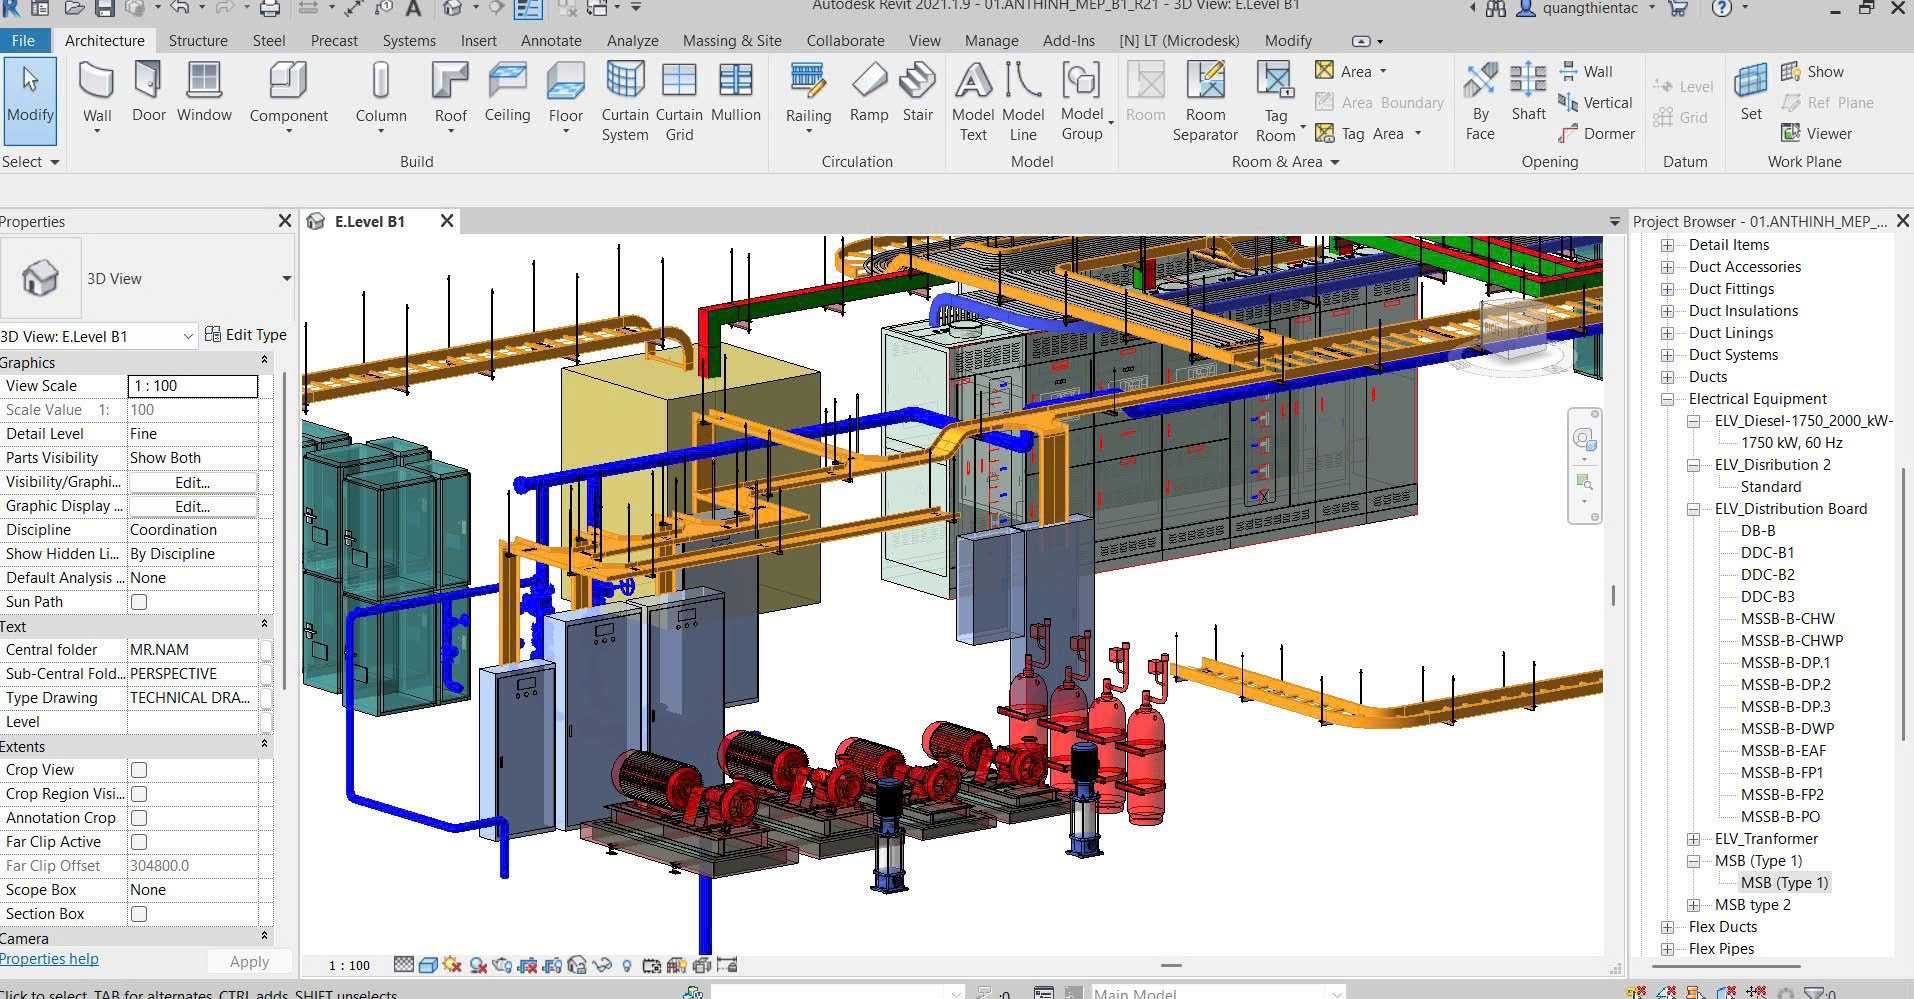Click Reveal Hidden Elements lightbulb icon
Viewport: 1914px width, 999px height.
coord(627,965)
